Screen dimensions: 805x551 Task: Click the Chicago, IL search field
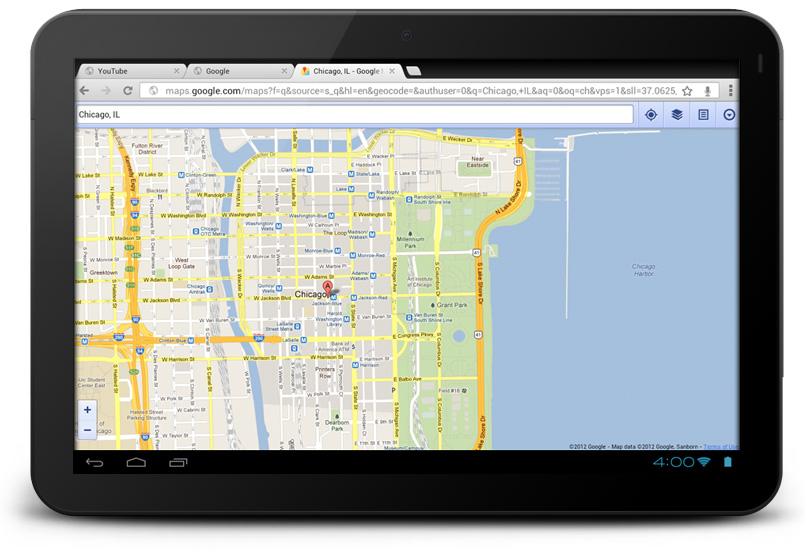point(354,115)
